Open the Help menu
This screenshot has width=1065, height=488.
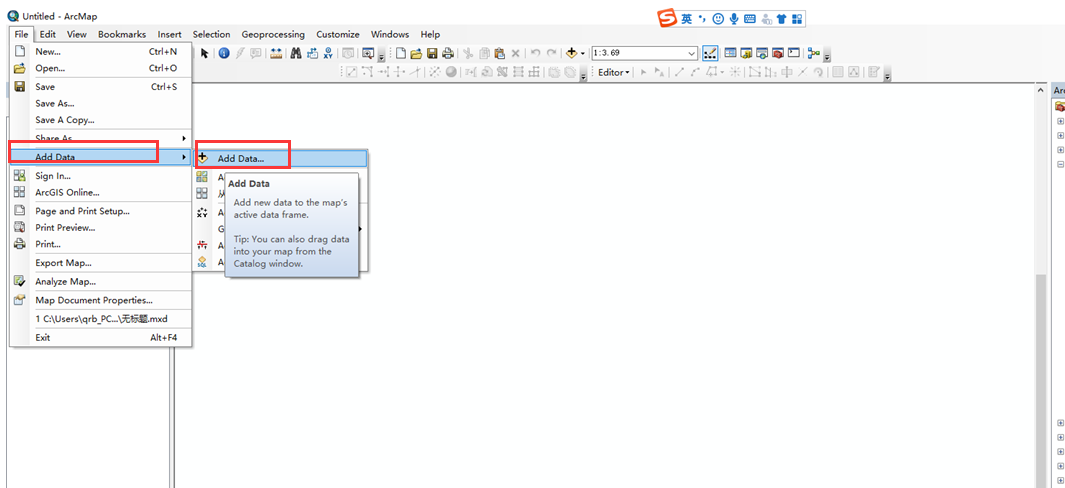(x=430, y=34)
